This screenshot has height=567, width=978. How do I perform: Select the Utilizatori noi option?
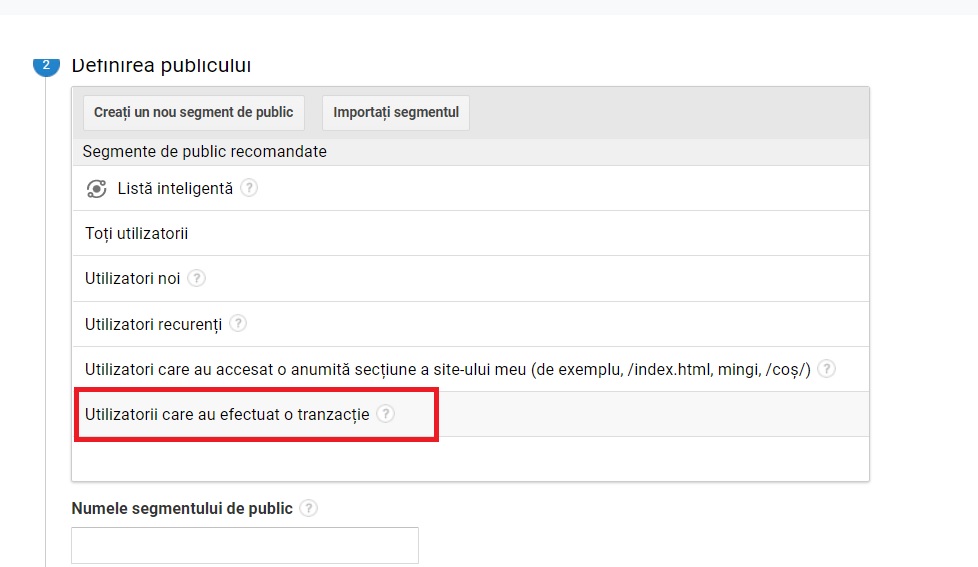[x=471, y=279]
